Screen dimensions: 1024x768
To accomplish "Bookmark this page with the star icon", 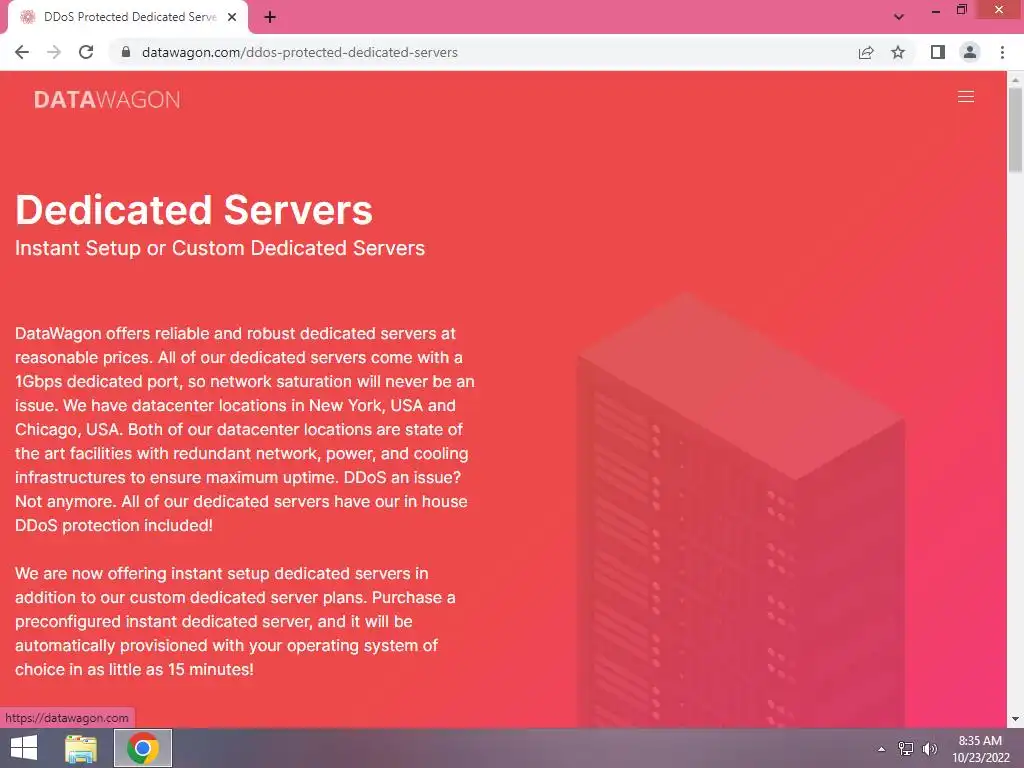I will pyautogui.click(x=898, y=52).
